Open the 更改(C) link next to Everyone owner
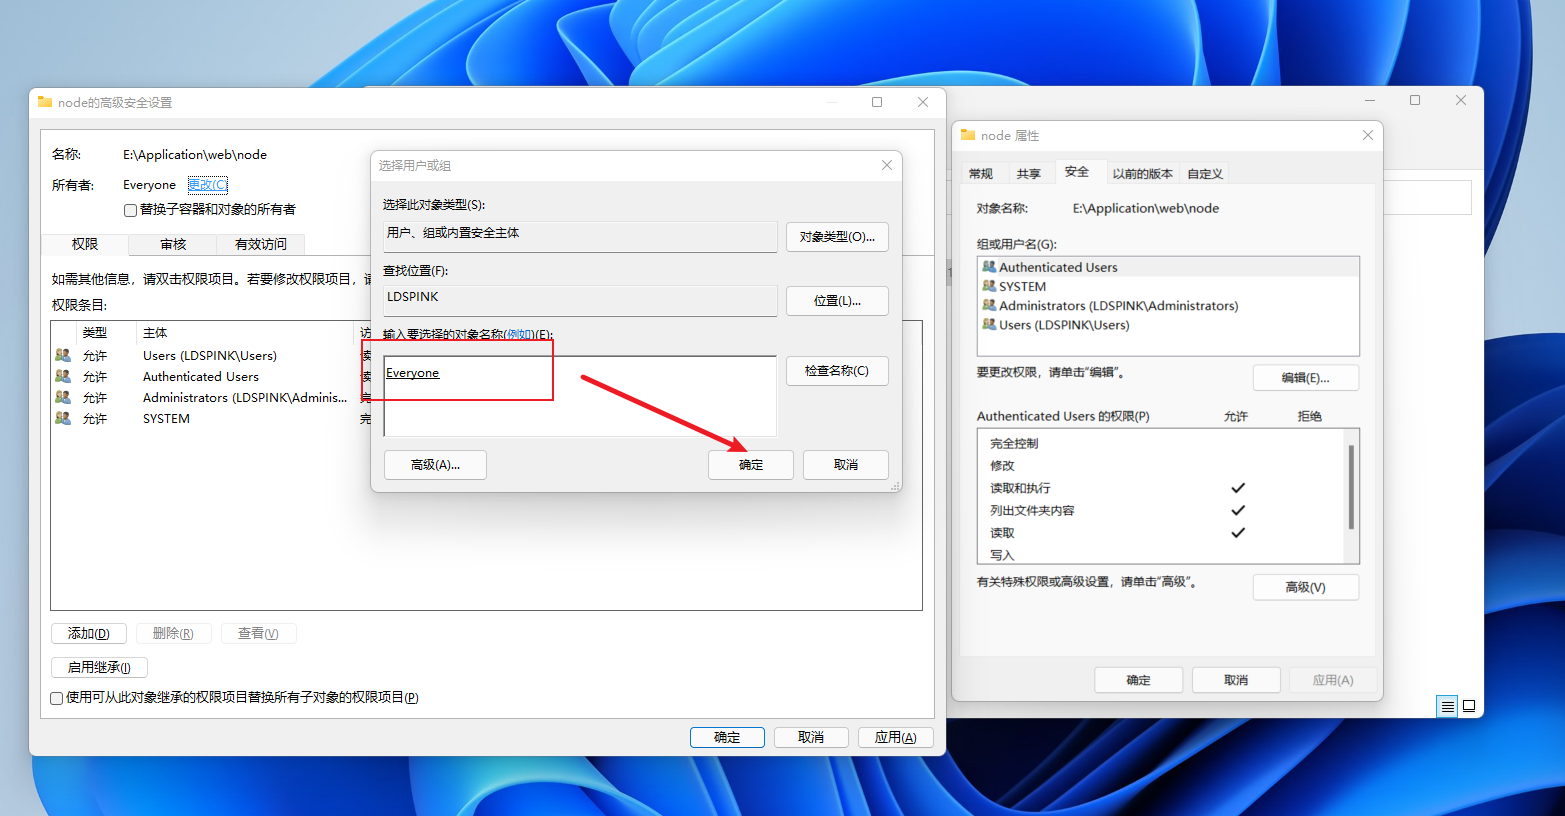The width and height of the screenshot is (1565, 816). coord(206,185)
